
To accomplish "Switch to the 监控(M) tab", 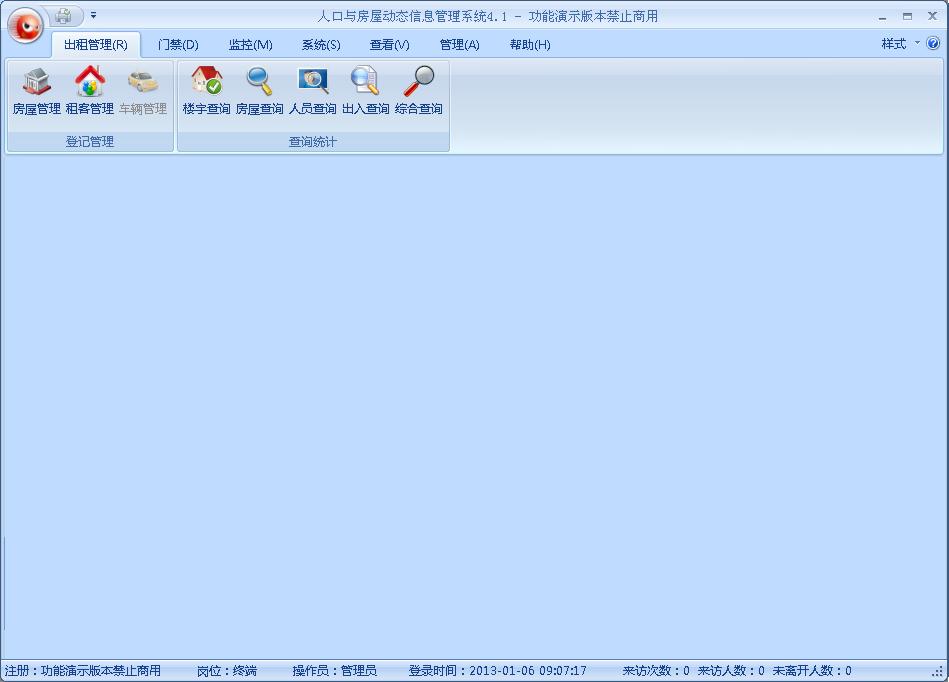I will point(251,45).
